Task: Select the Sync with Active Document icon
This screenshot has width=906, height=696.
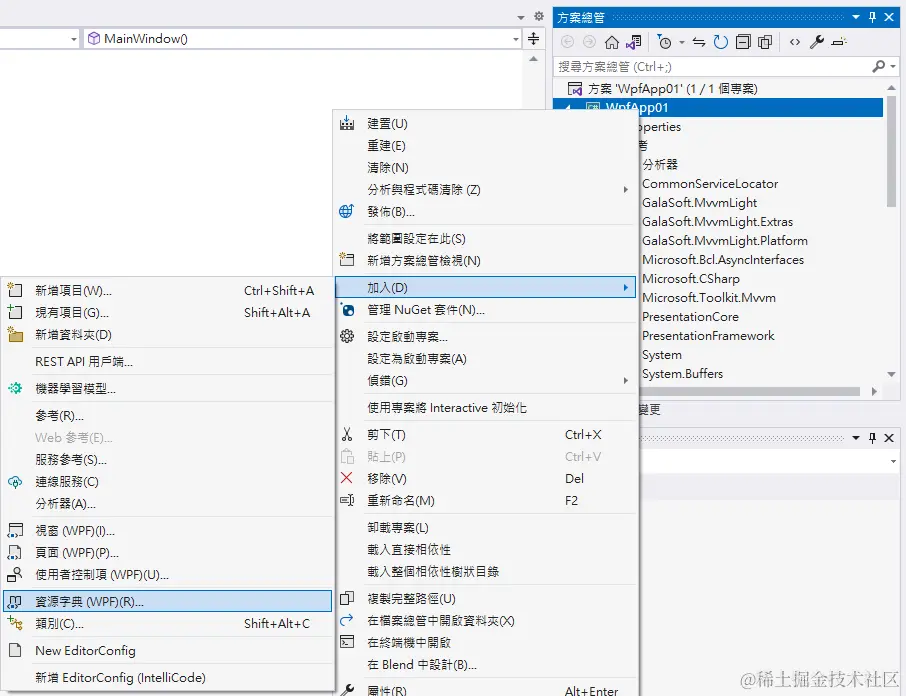Action: click(698, 41)
